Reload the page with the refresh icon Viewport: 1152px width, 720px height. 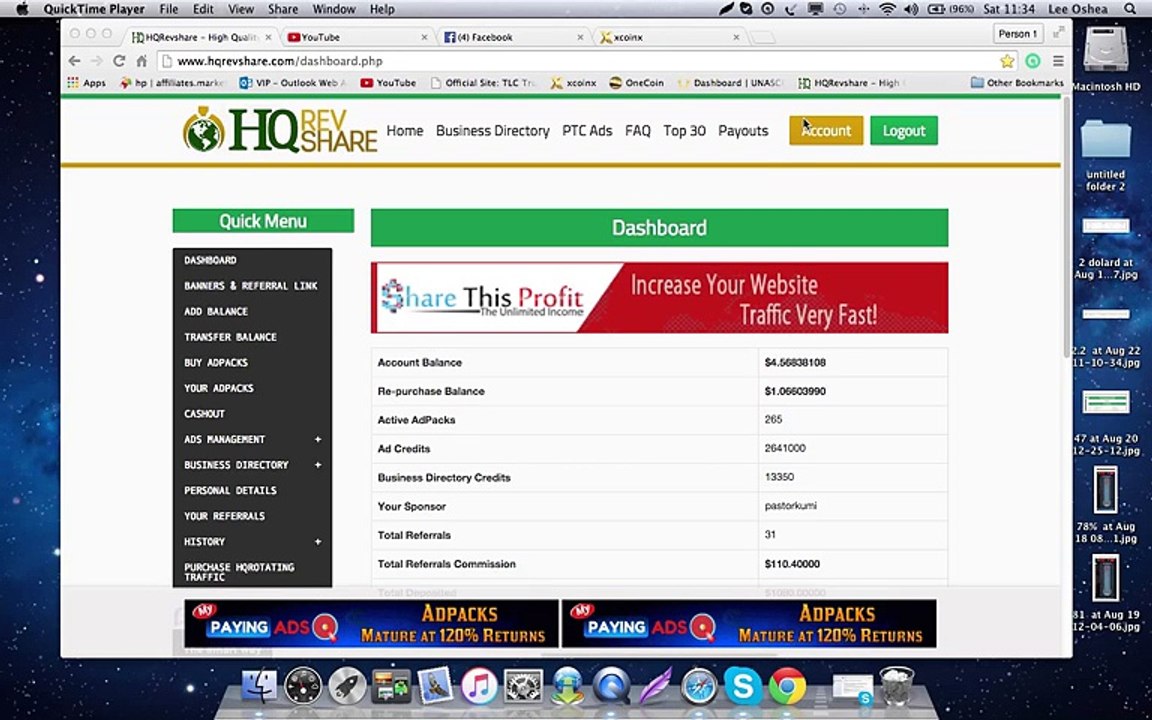119,61
